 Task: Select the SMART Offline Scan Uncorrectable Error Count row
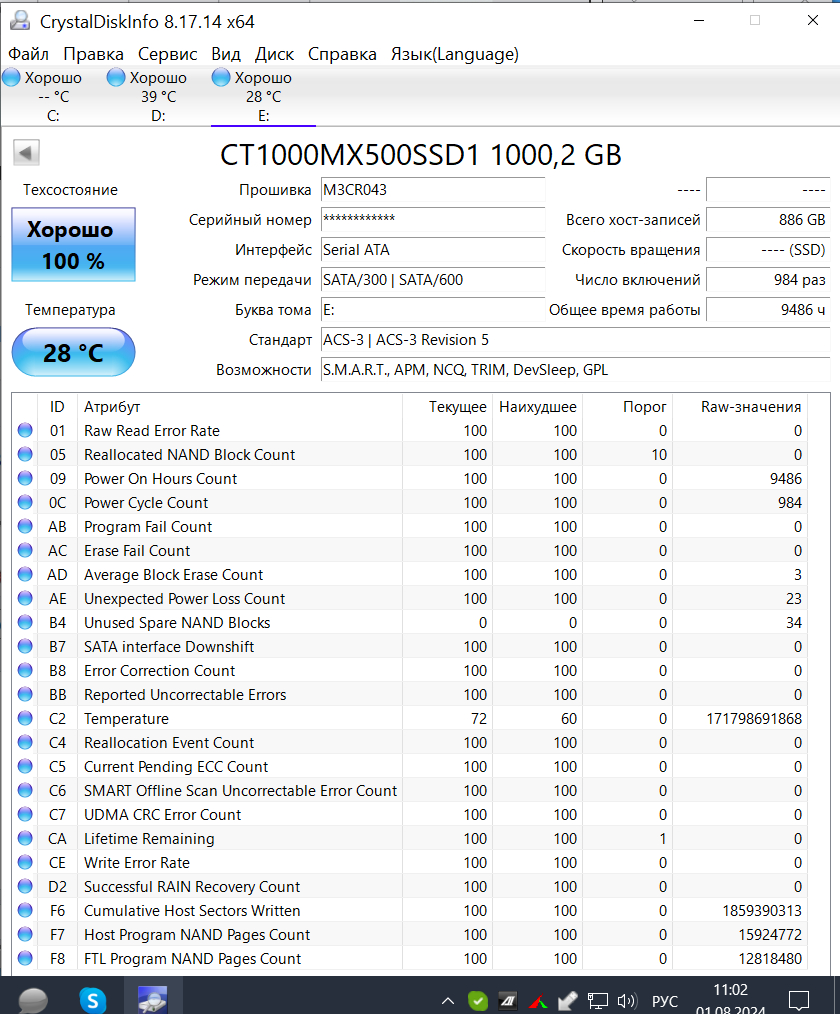[409, 790]
